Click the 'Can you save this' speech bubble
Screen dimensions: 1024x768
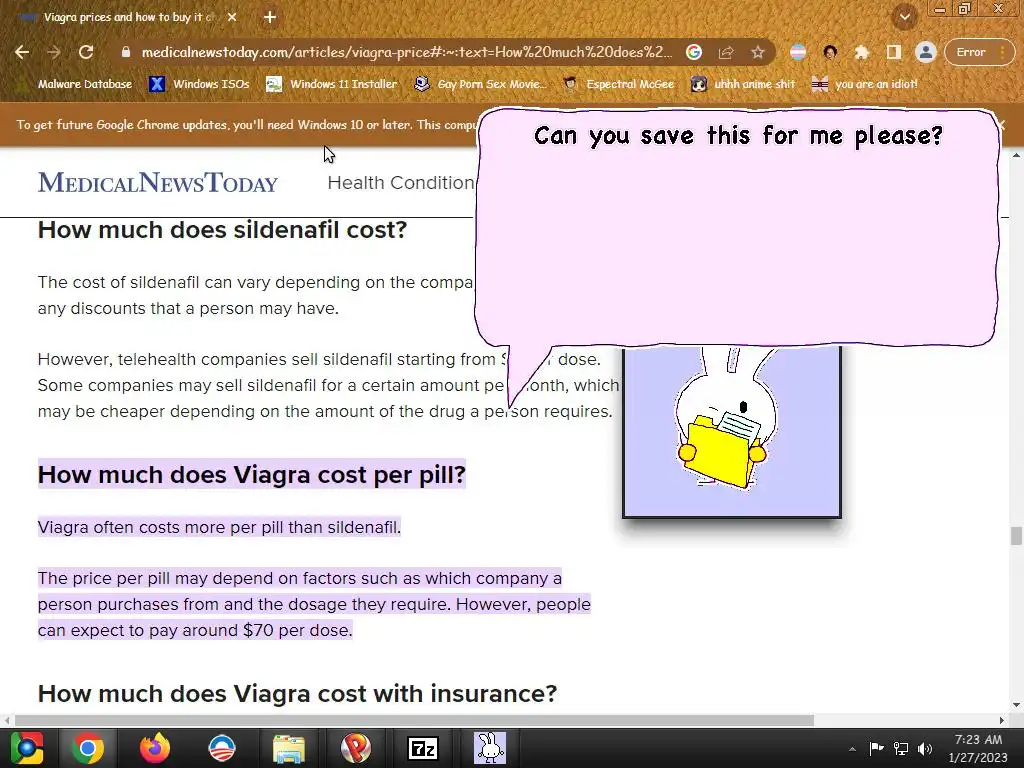coord(737,229)
